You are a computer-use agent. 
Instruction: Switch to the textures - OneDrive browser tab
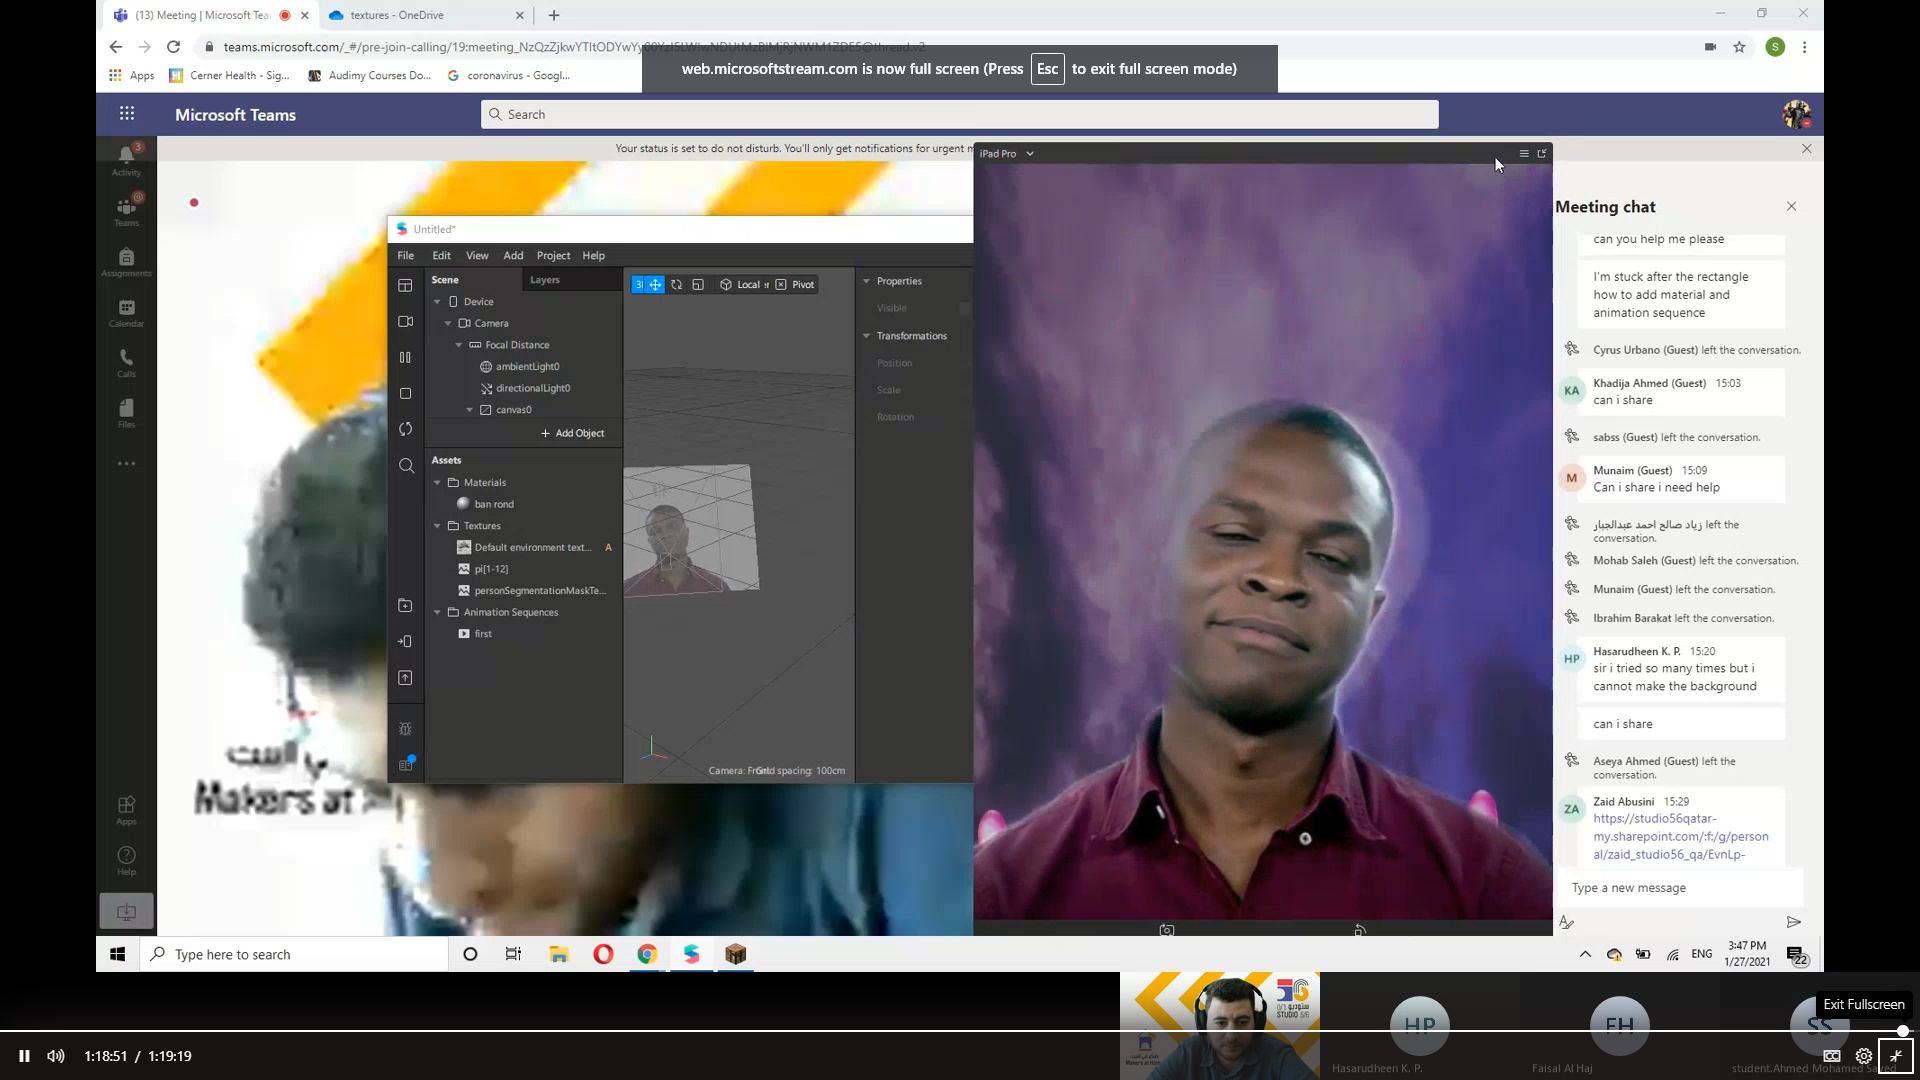426,15
